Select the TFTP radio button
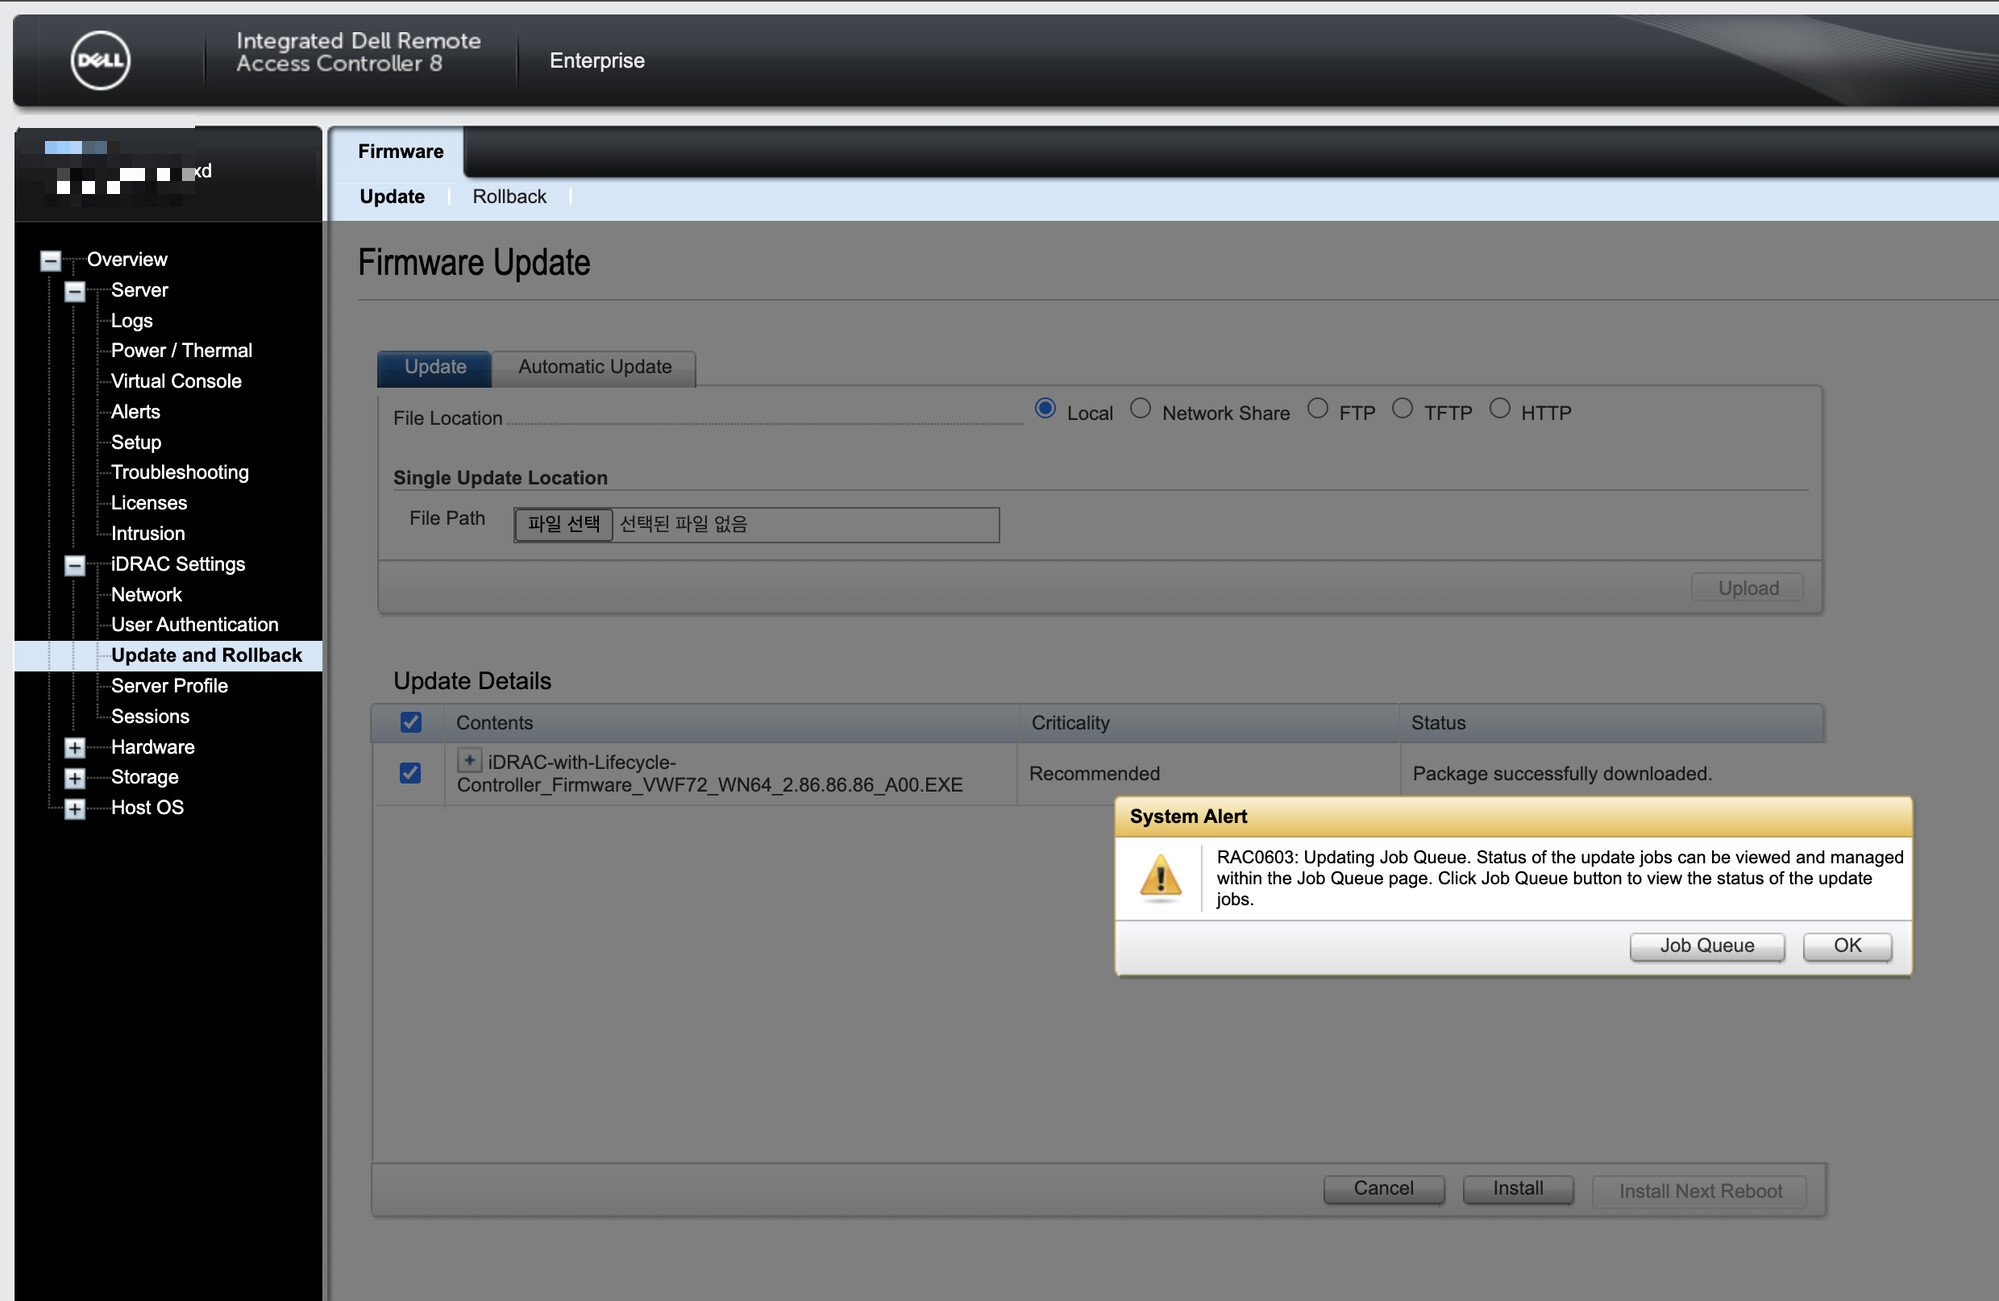 pos(1402,409)
